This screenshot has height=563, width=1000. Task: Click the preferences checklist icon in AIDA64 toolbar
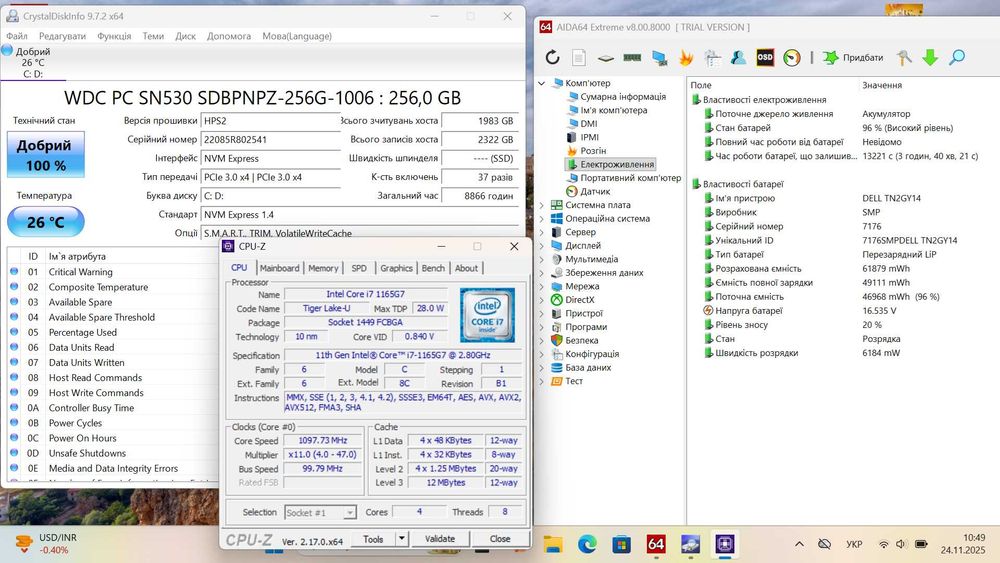tap(712, 58)
